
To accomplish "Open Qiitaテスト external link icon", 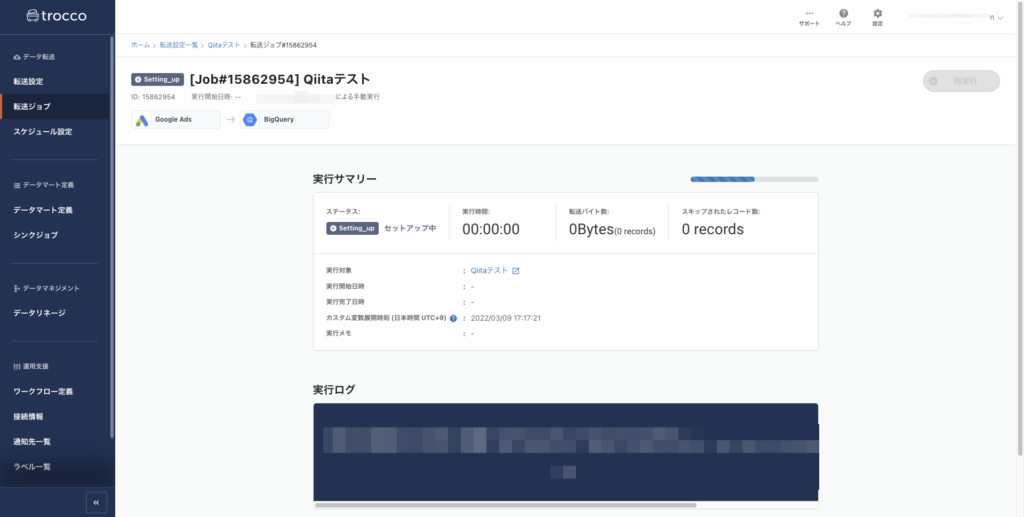I will (x=516, y=271).
